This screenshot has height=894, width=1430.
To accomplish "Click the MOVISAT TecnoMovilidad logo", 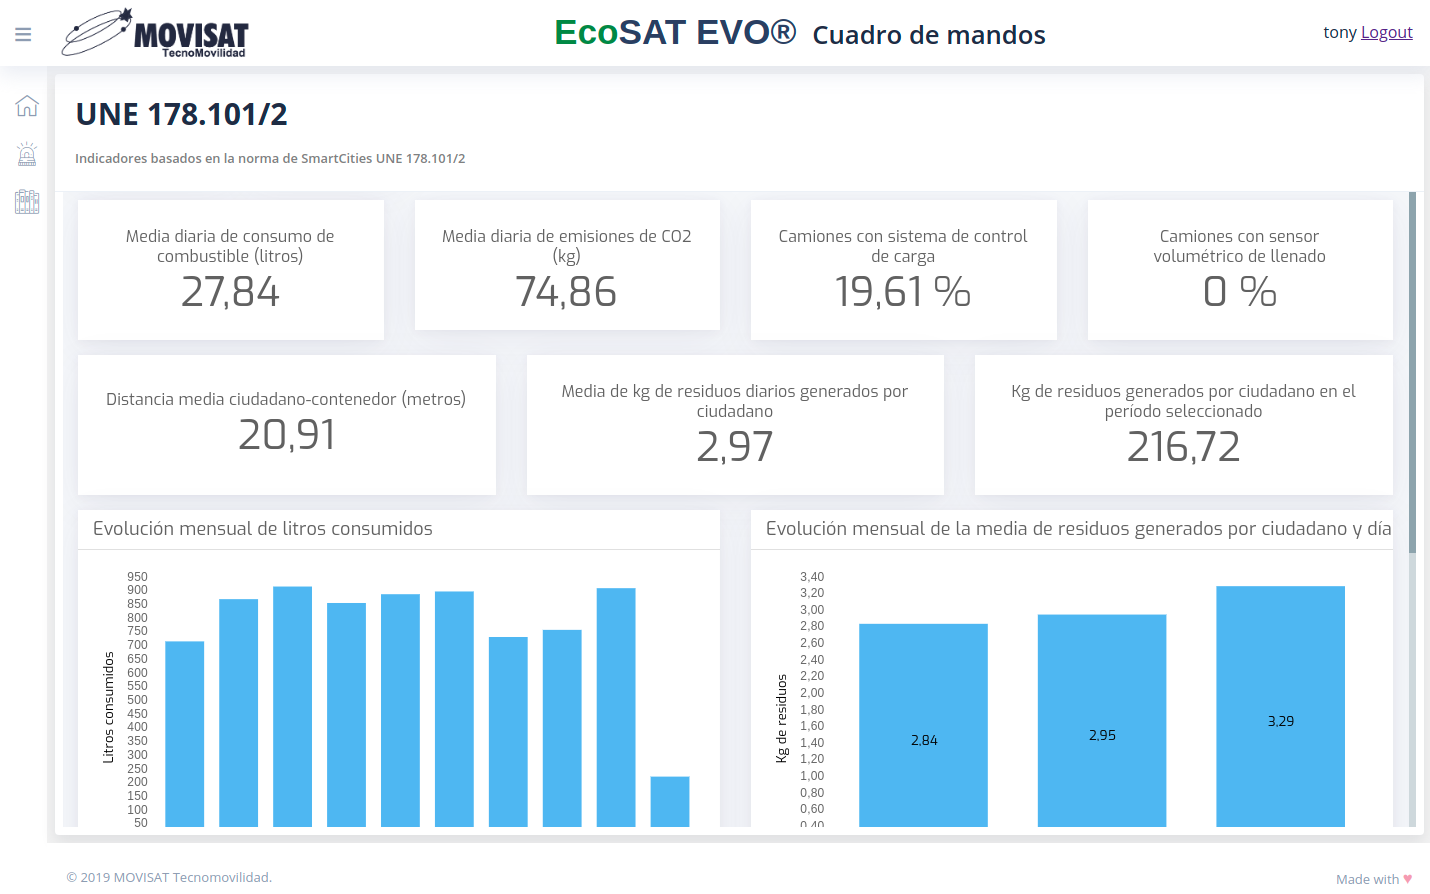I will click(156, 34).
